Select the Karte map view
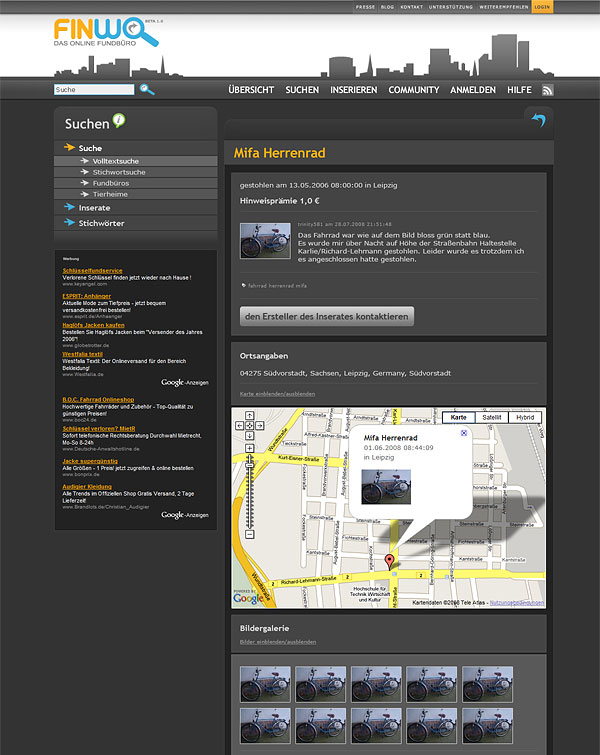Screen dimensions: 600x755 point(458,417)
